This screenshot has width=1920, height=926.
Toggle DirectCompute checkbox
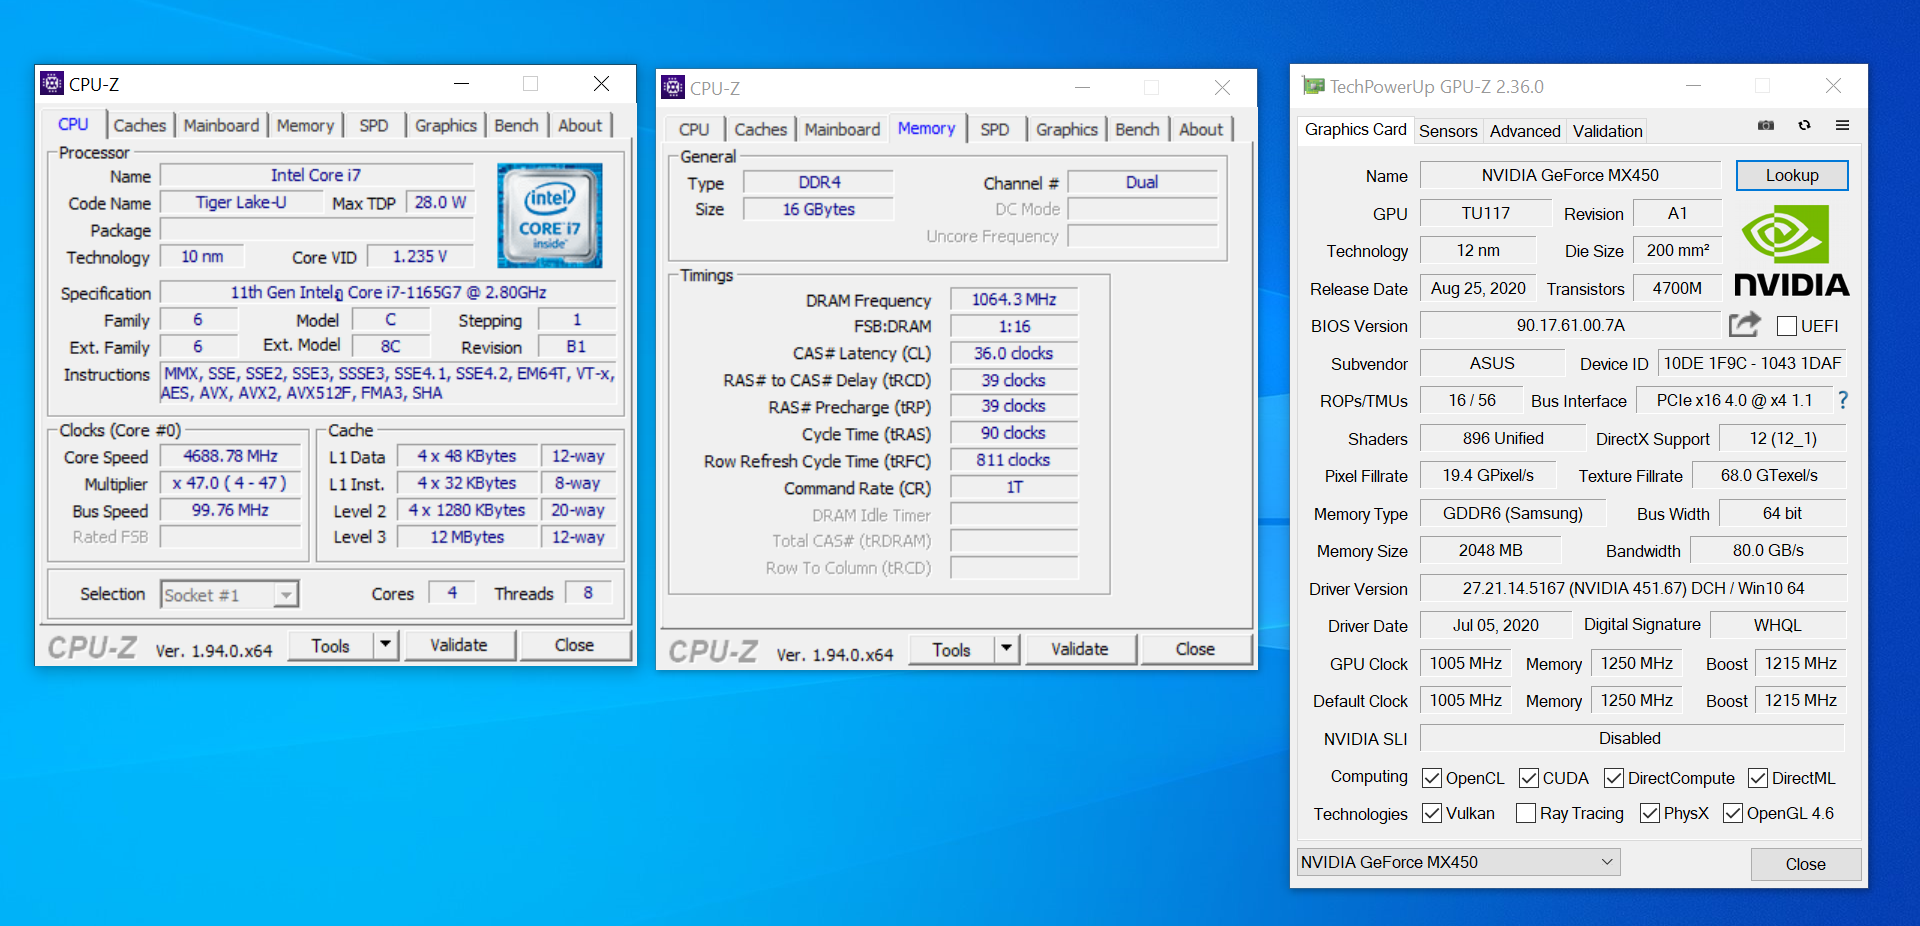pos(1614,778)
